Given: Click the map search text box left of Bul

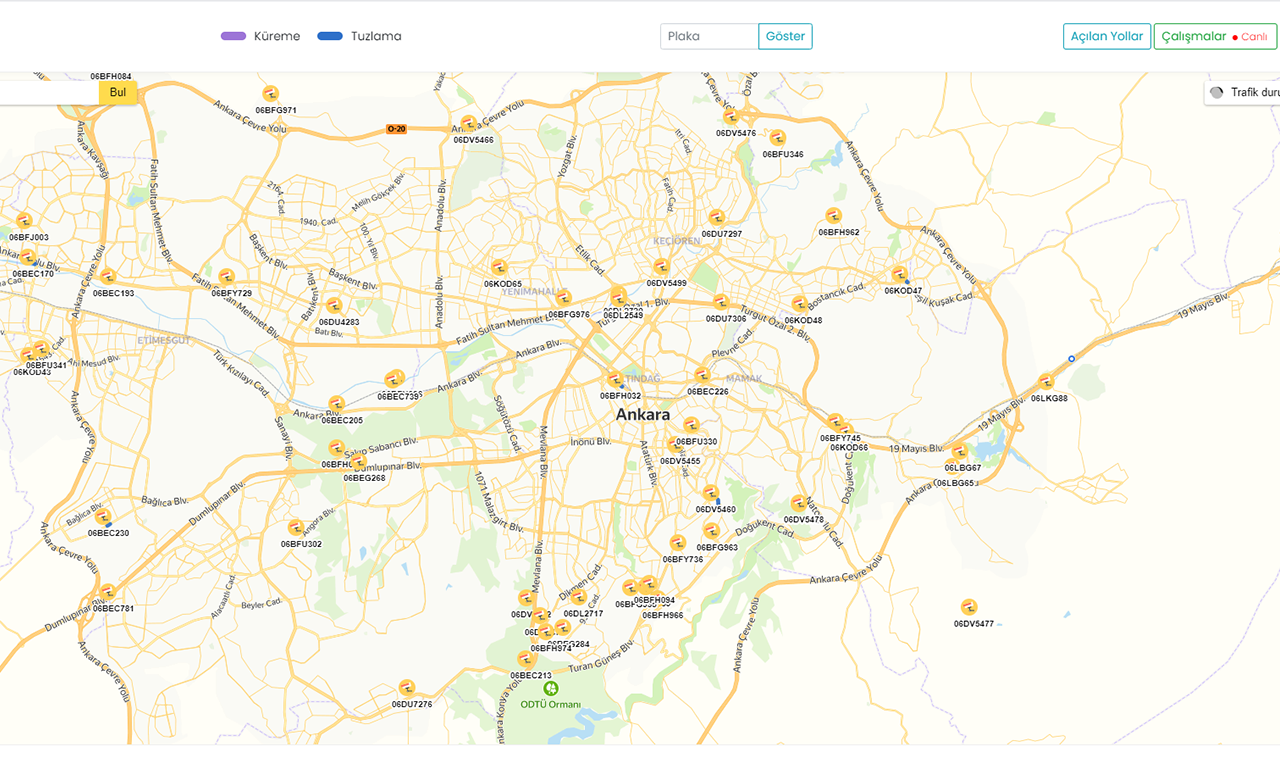Looking at the screenshot, I should [x=49, y=92].
